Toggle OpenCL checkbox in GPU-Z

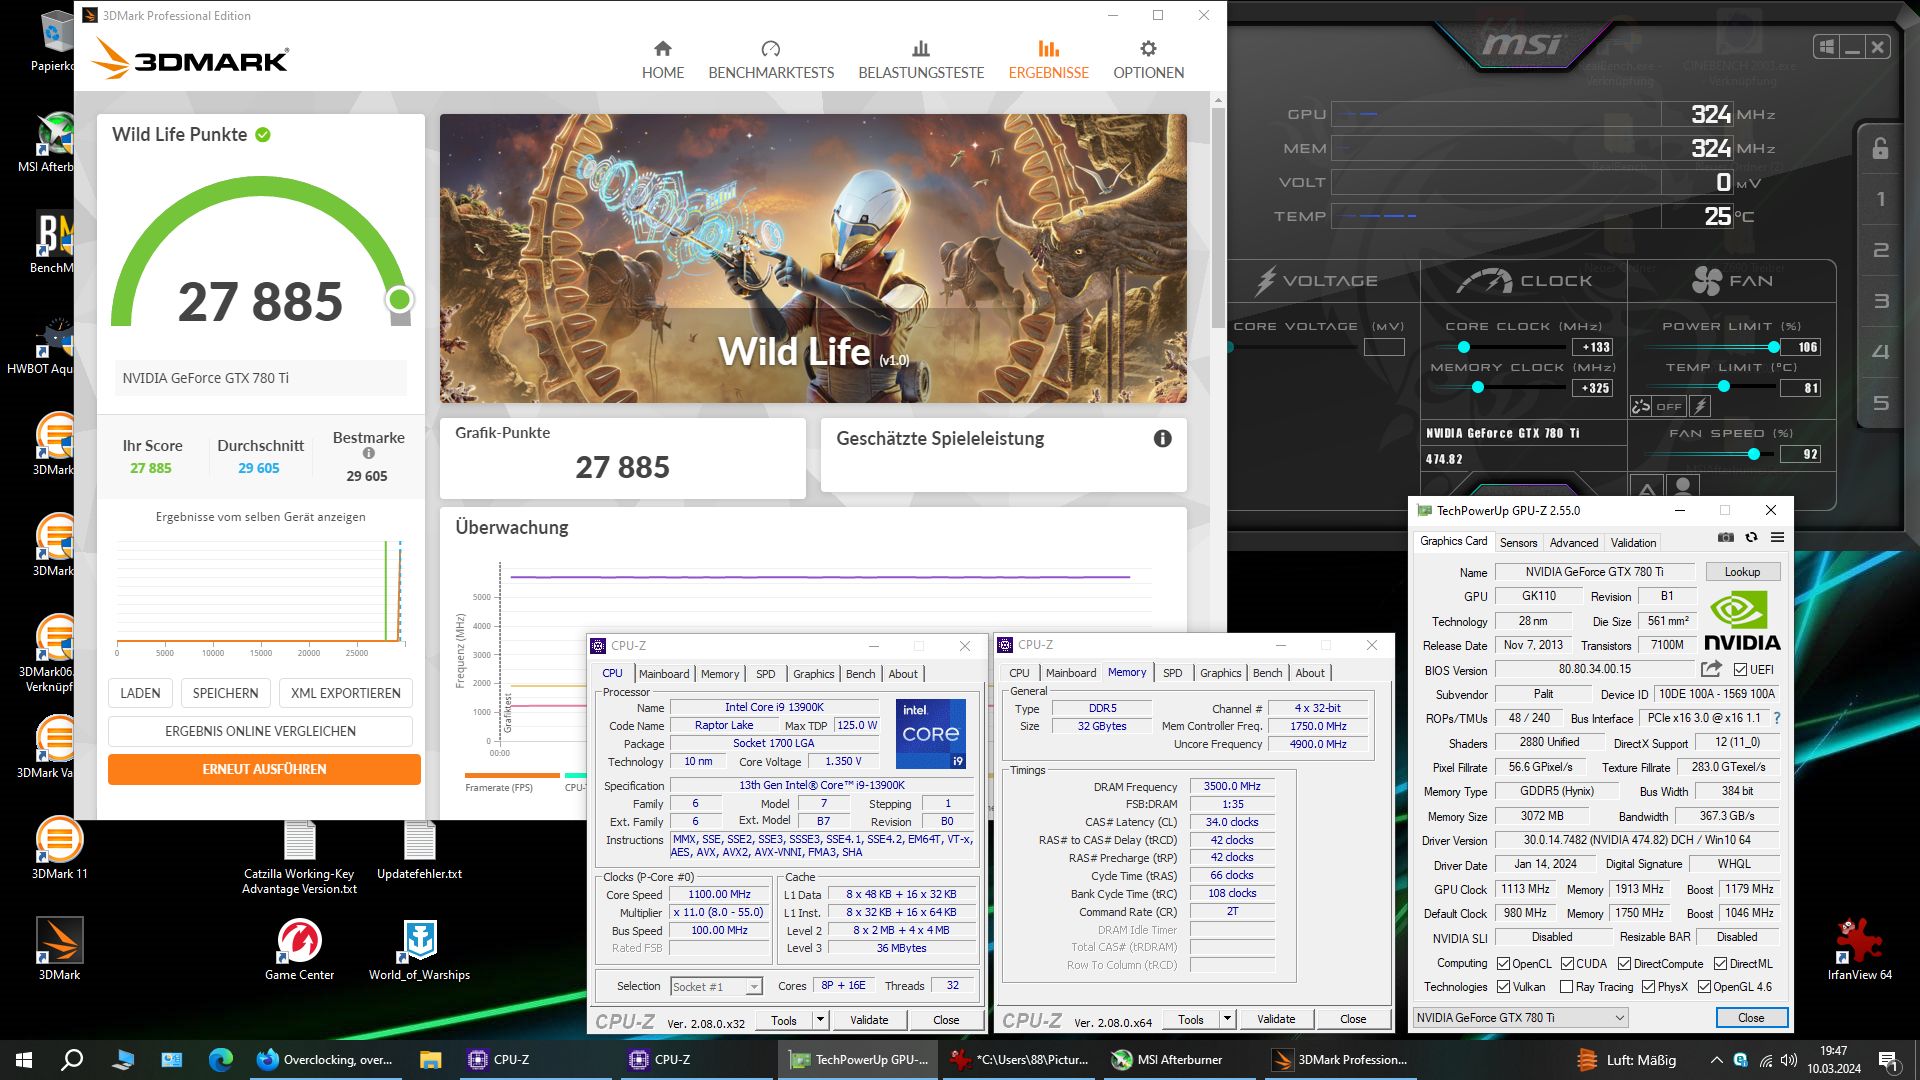pos(1503,963)
